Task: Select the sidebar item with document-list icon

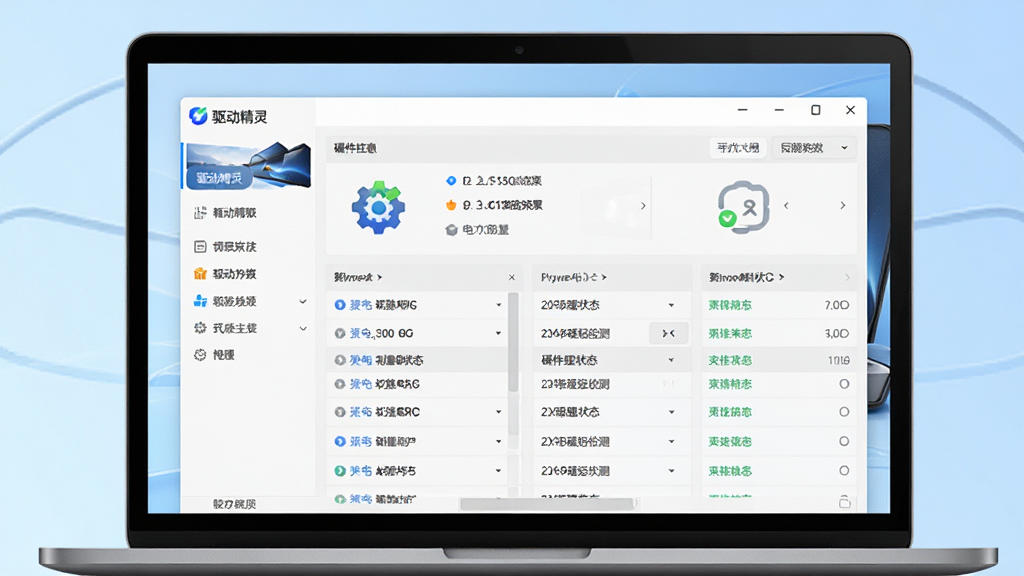Action: pyautogui.click(x=225, y=246)
